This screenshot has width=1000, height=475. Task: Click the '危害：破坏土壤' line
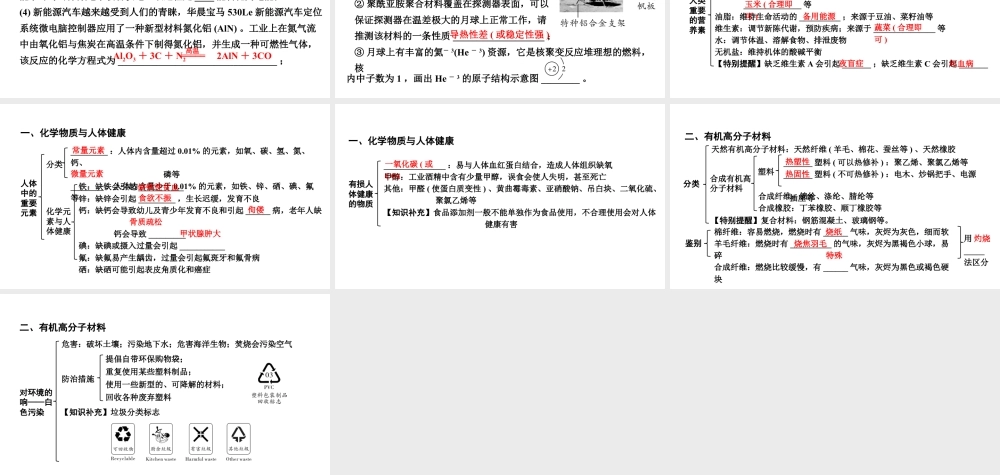177,344
